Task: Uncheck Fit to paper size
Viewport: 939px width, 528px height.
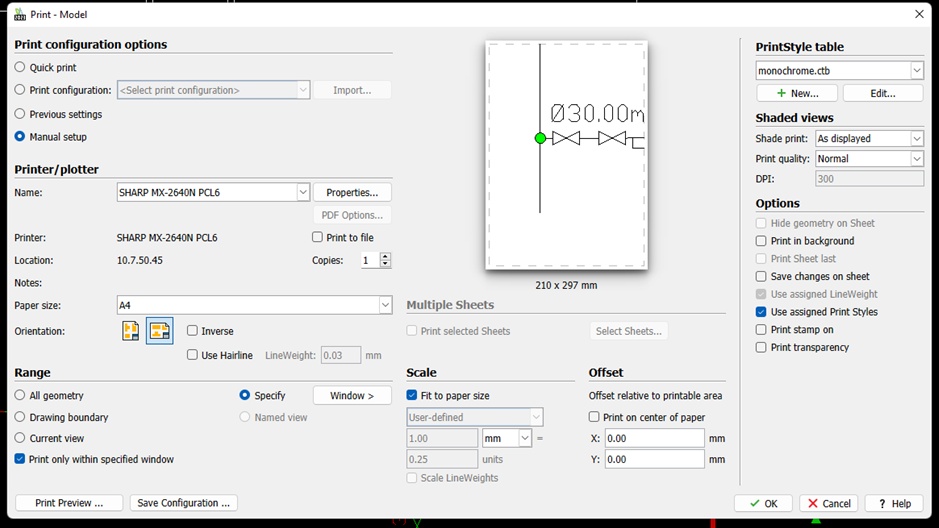Action: click(x=411, y=395)
